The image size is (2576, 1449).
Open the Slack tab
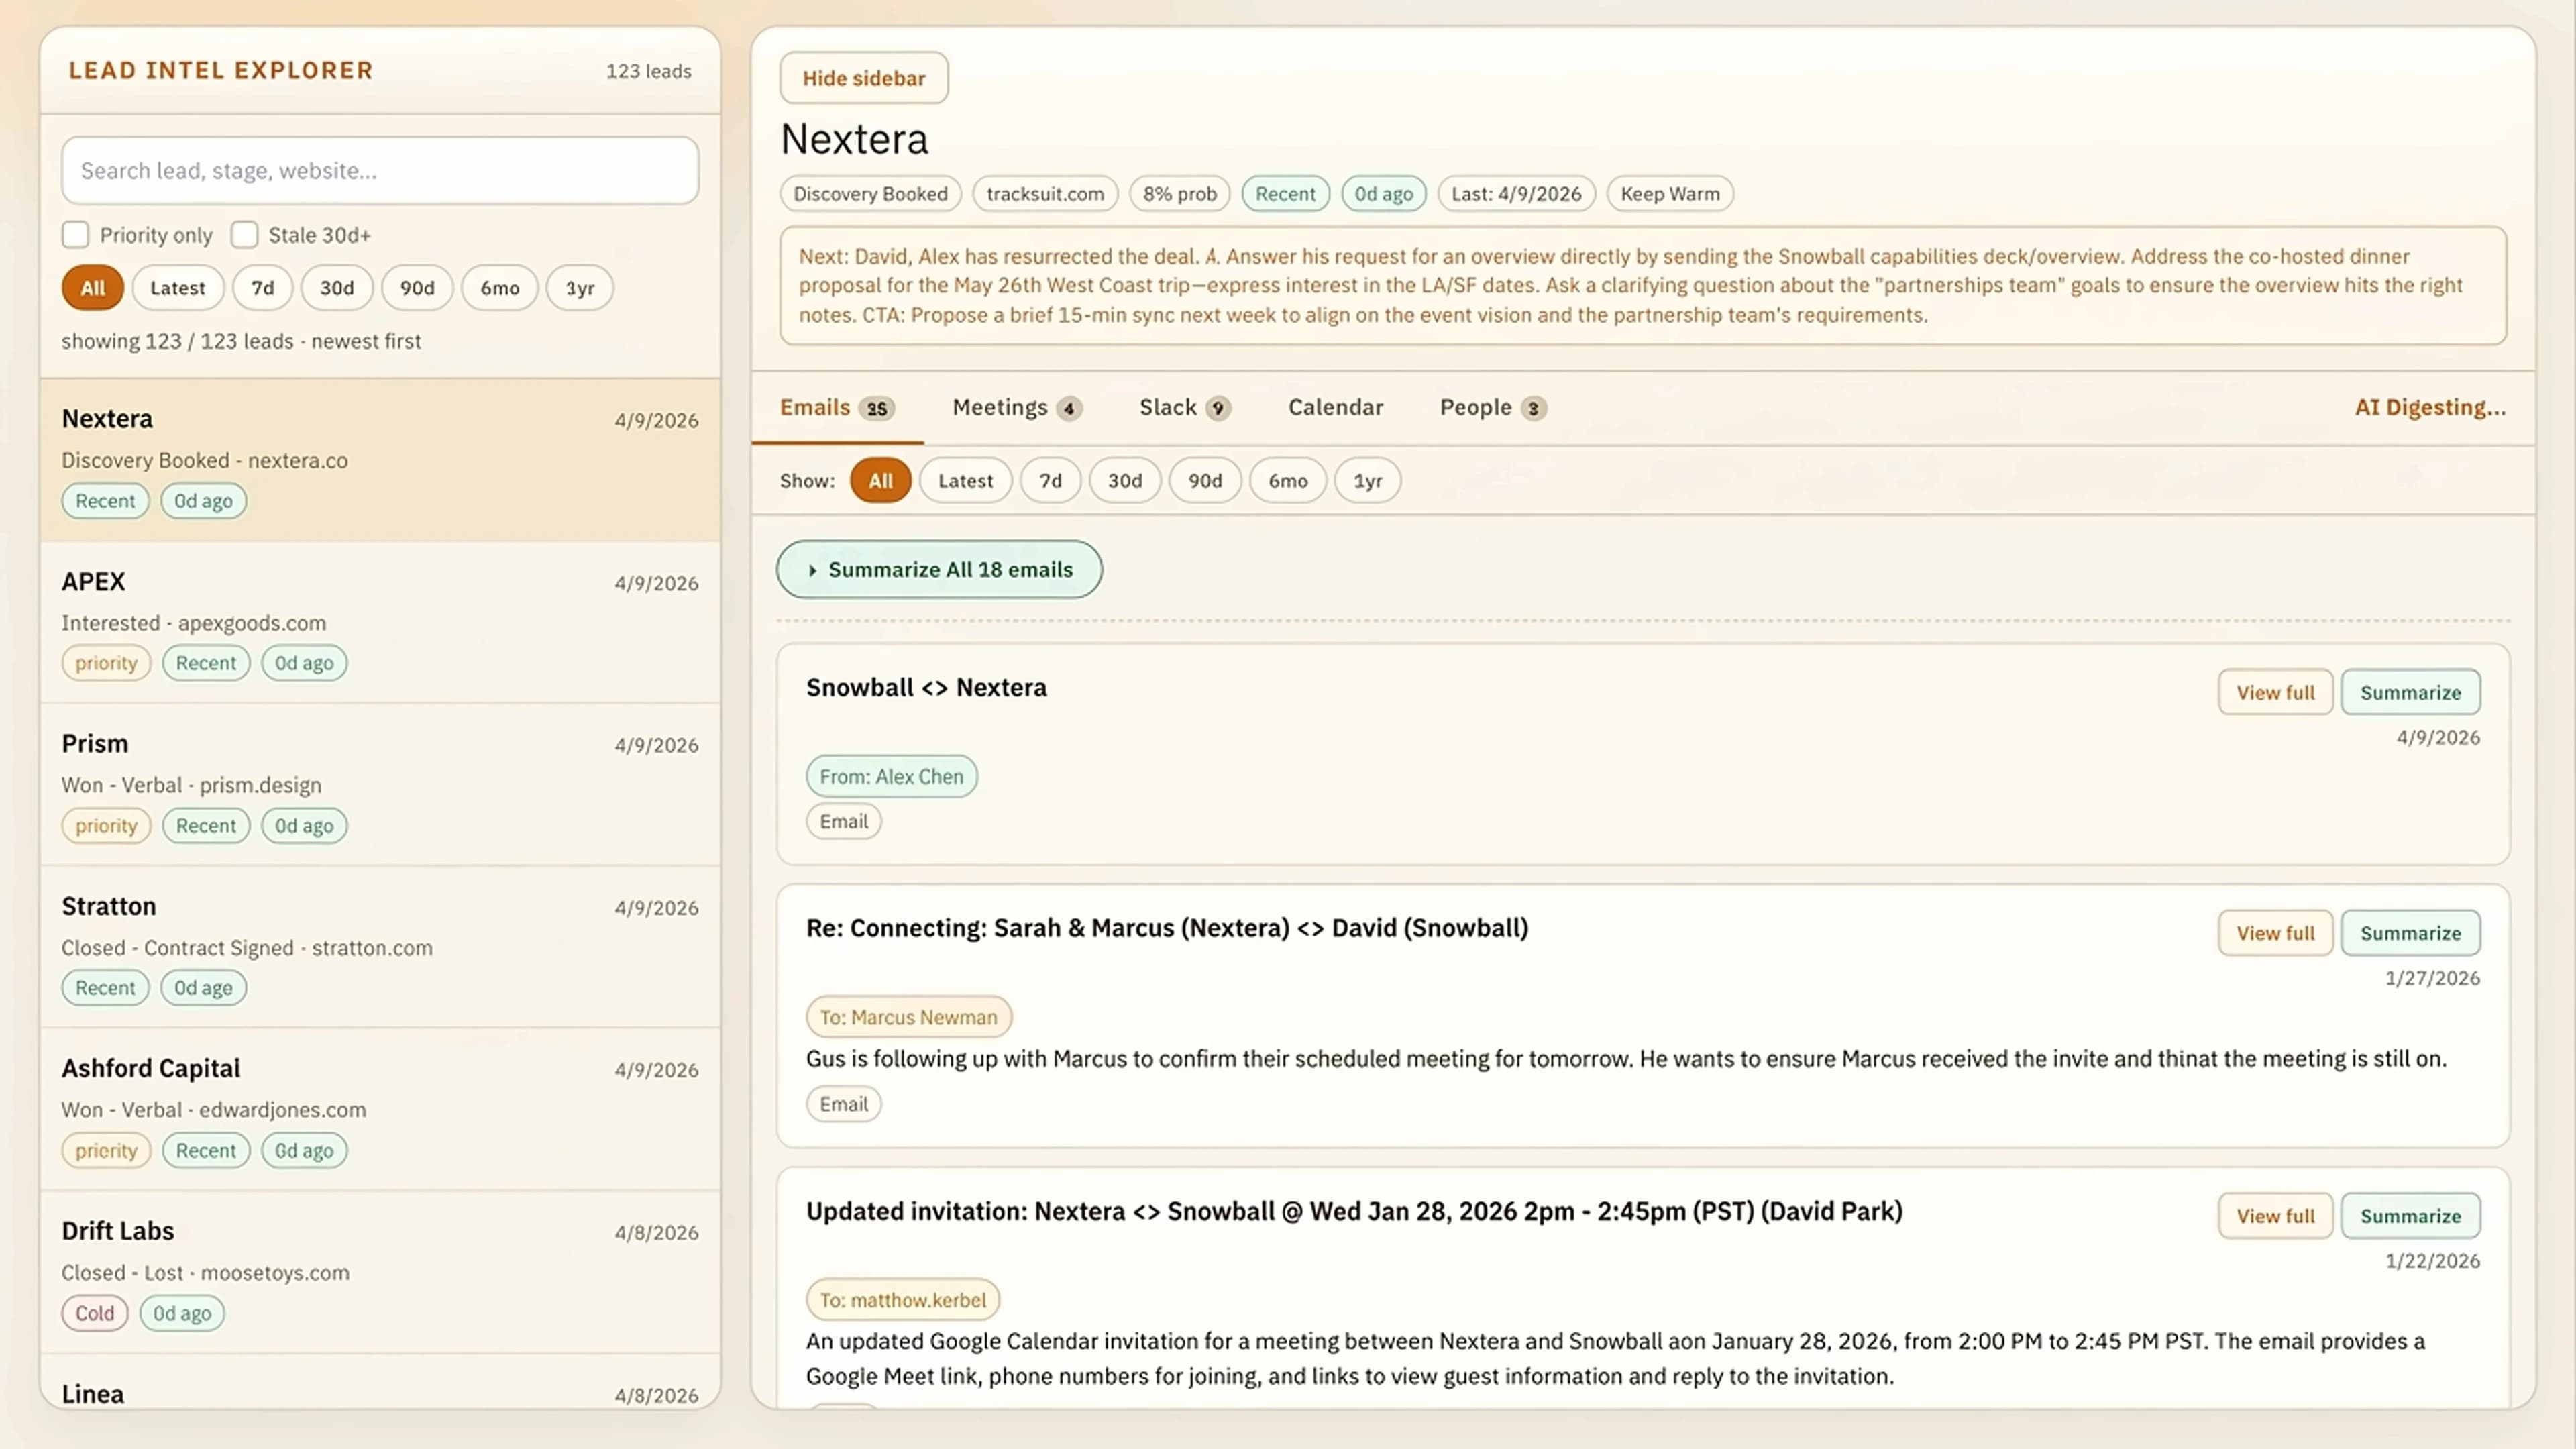pos(1185,408)
